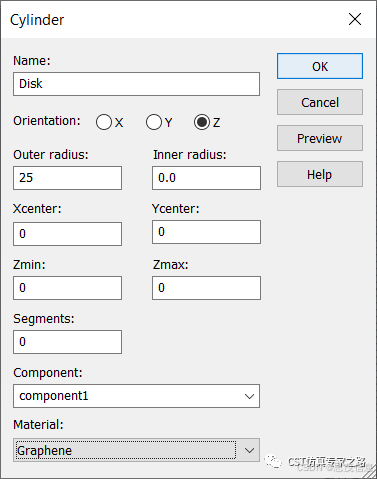
Task: Click the Name field containing Disk
Action: point(136,84)
